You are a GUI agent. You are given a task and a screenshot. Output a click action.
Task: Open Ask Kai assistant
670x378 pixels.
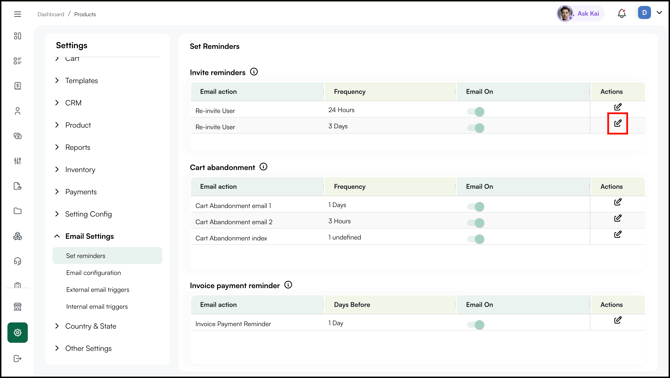(x=580, y=14)
